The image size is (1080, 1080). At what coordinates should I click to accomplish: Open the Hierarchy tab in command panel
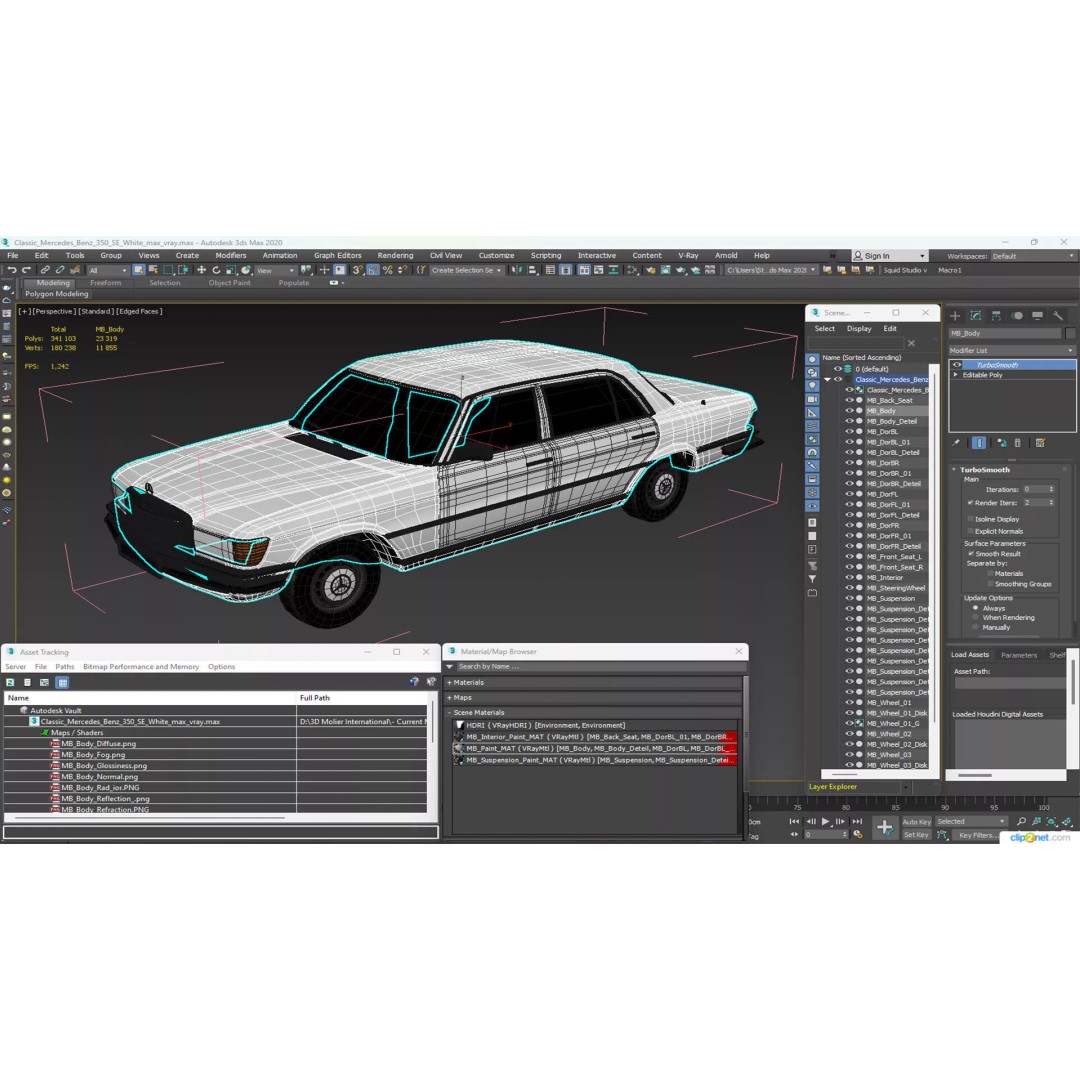coord(996,315)
